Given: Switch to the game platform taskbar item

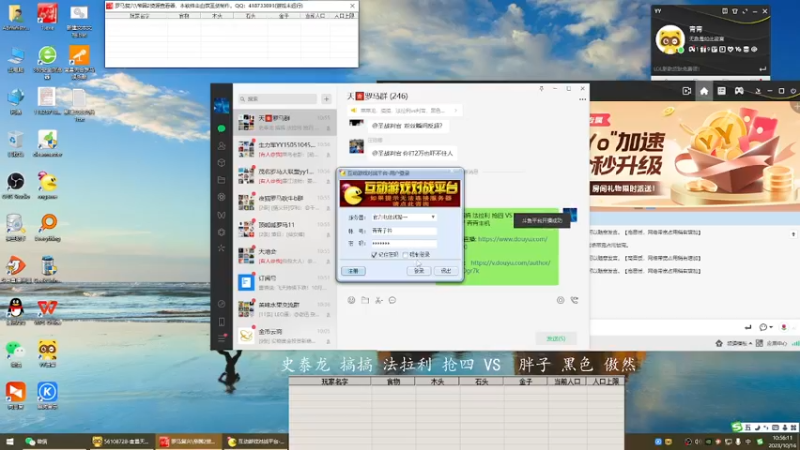Looking at the screenshot, I should [x=255, y=441].
